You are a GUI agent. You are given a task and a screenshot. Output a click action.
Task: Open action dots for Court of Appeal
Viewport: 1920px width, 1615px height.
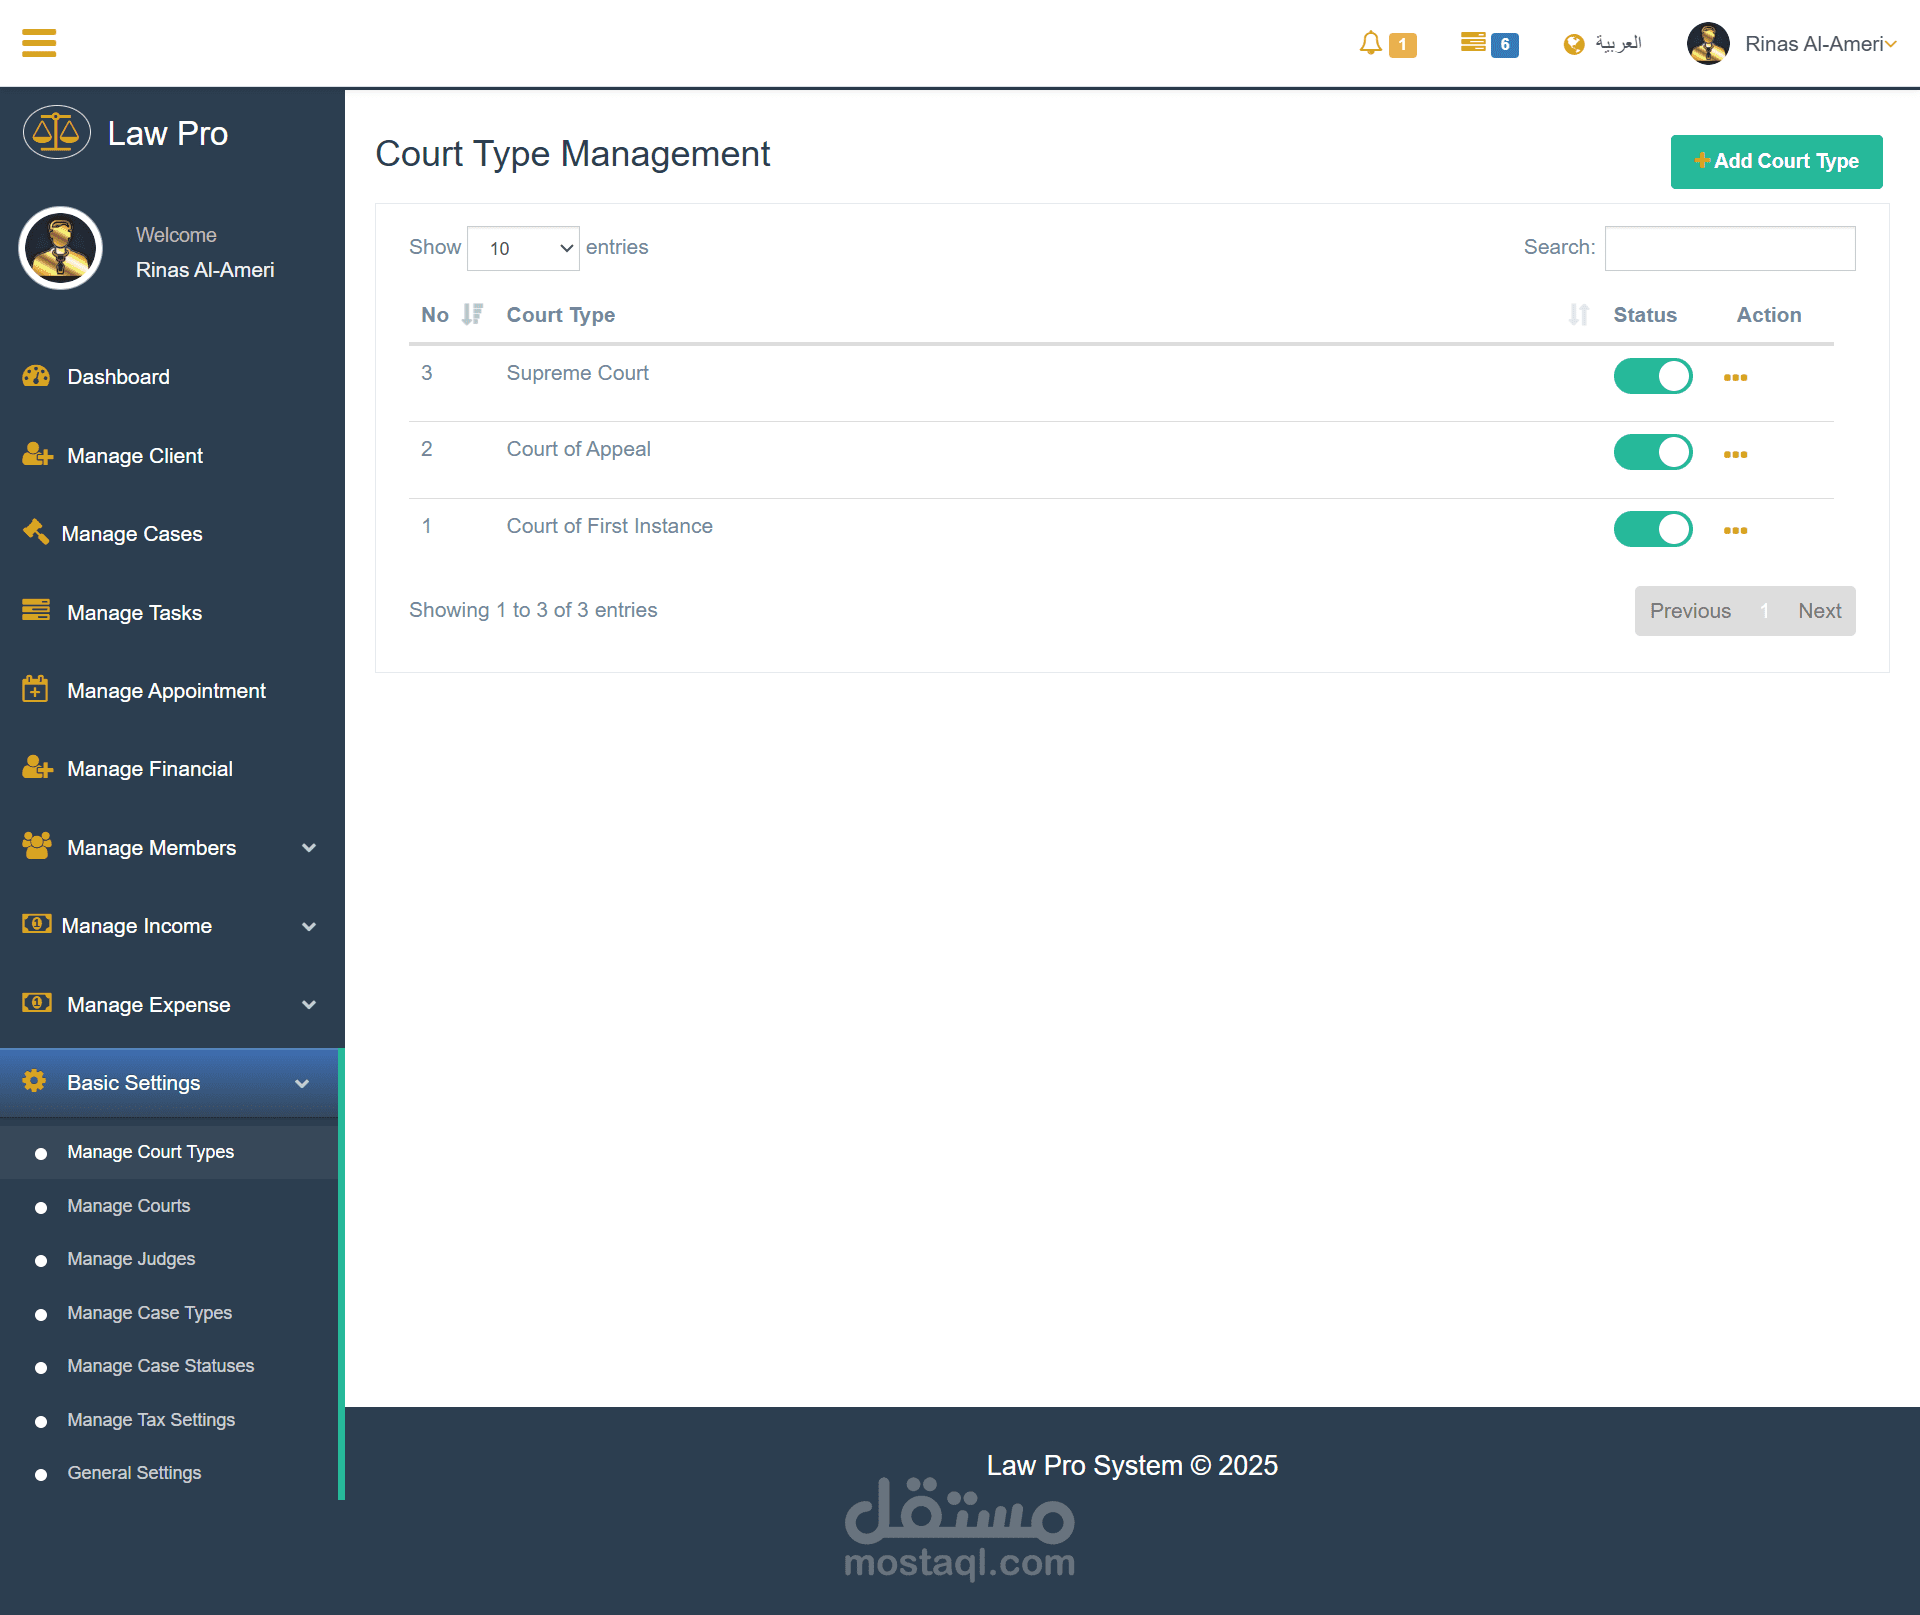tap(1735, 454)
